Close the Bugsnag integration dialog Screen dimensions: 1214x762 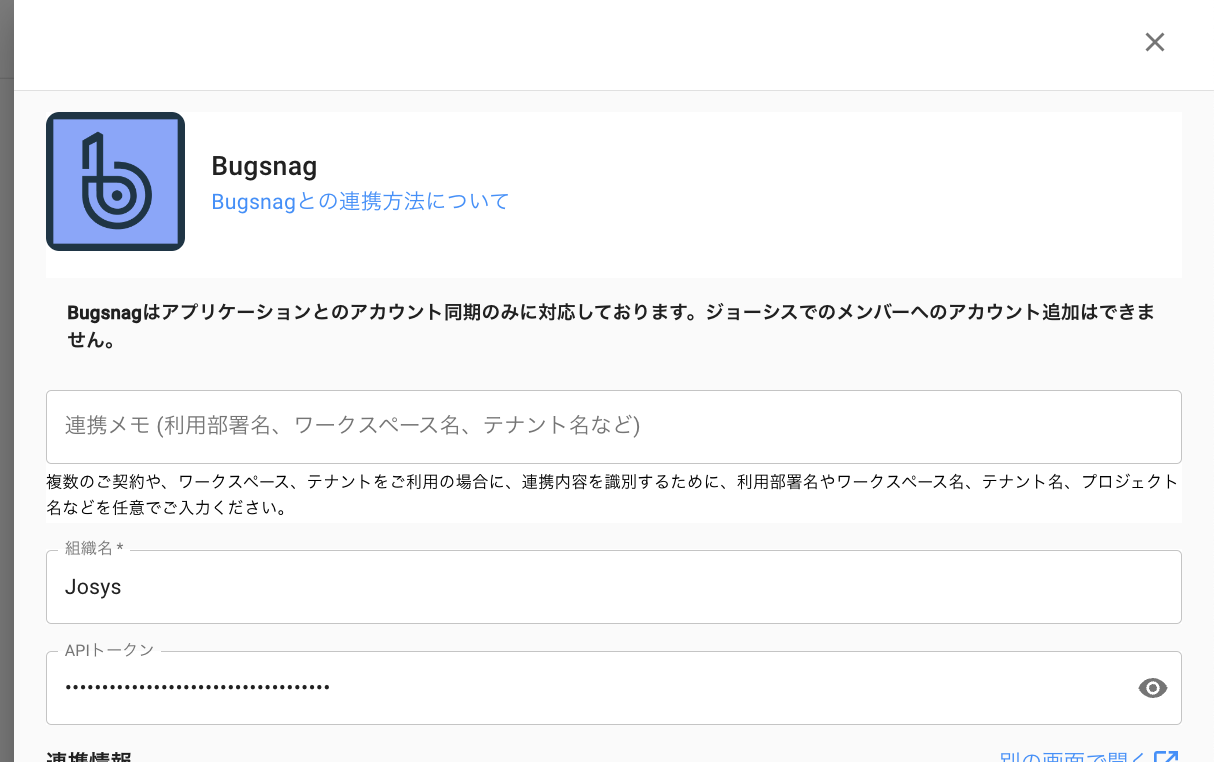(1155, 42)
